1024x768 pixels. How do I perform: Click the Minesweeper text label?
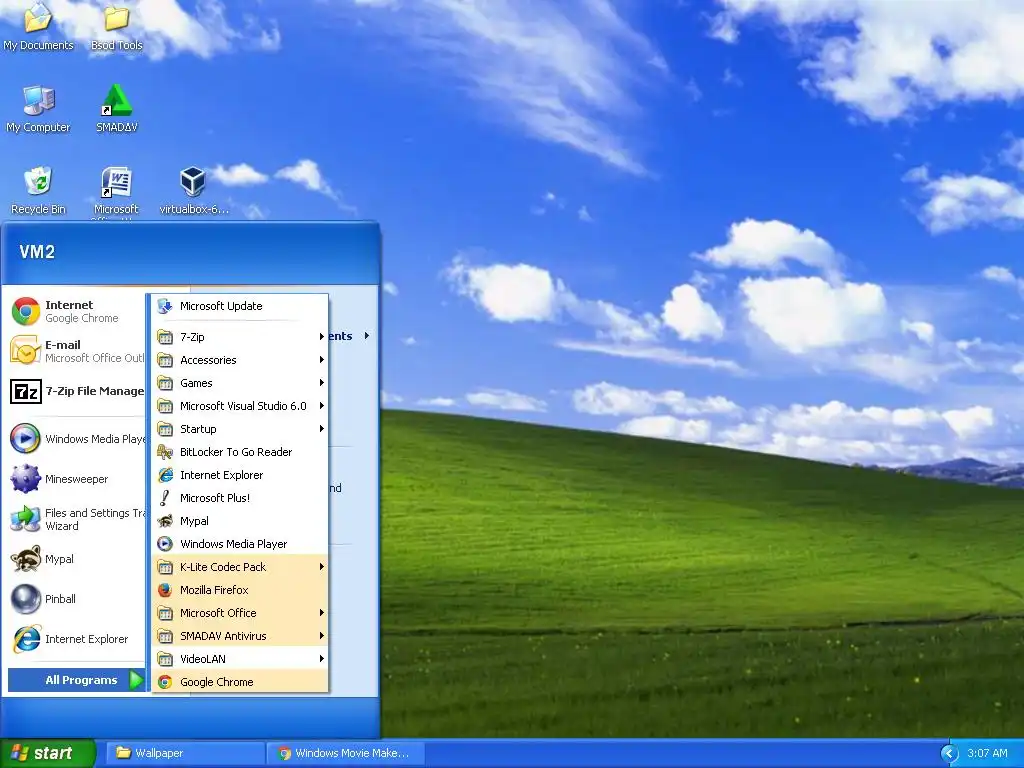point(76,479)
